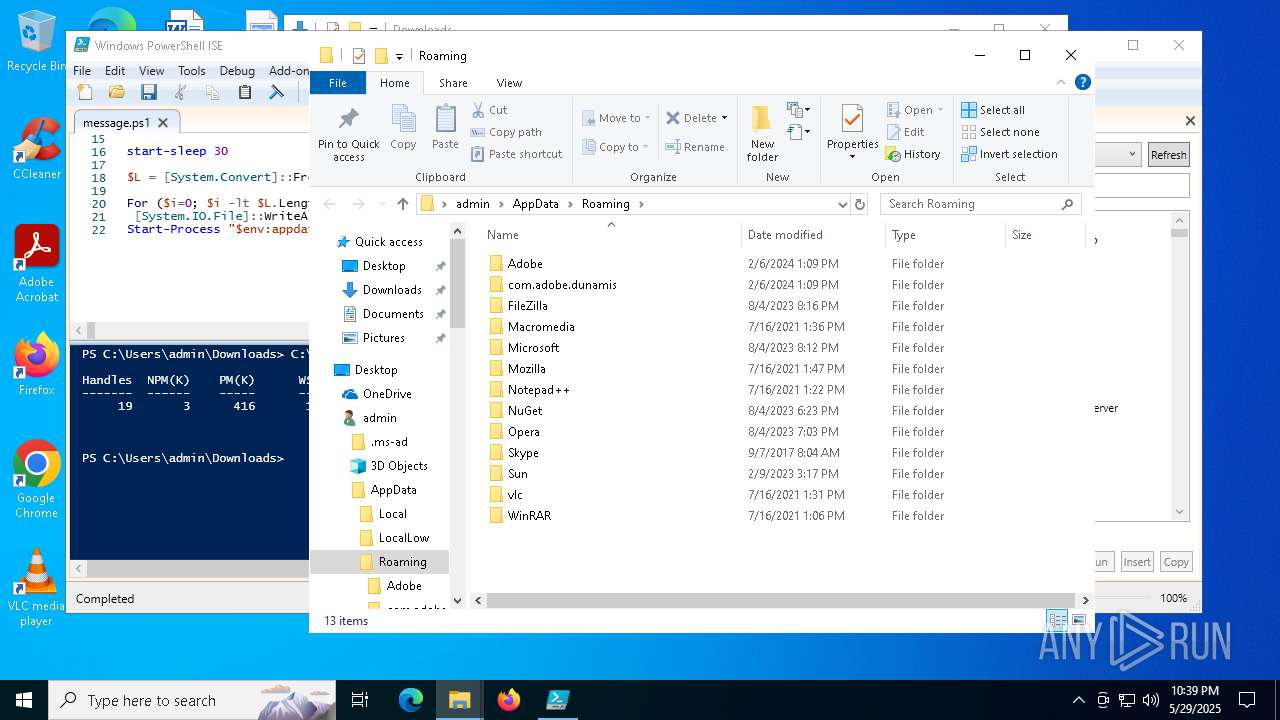Click Copy path command
The height and width of the screenshot is (720, 1280).
[x=506, y=132]
